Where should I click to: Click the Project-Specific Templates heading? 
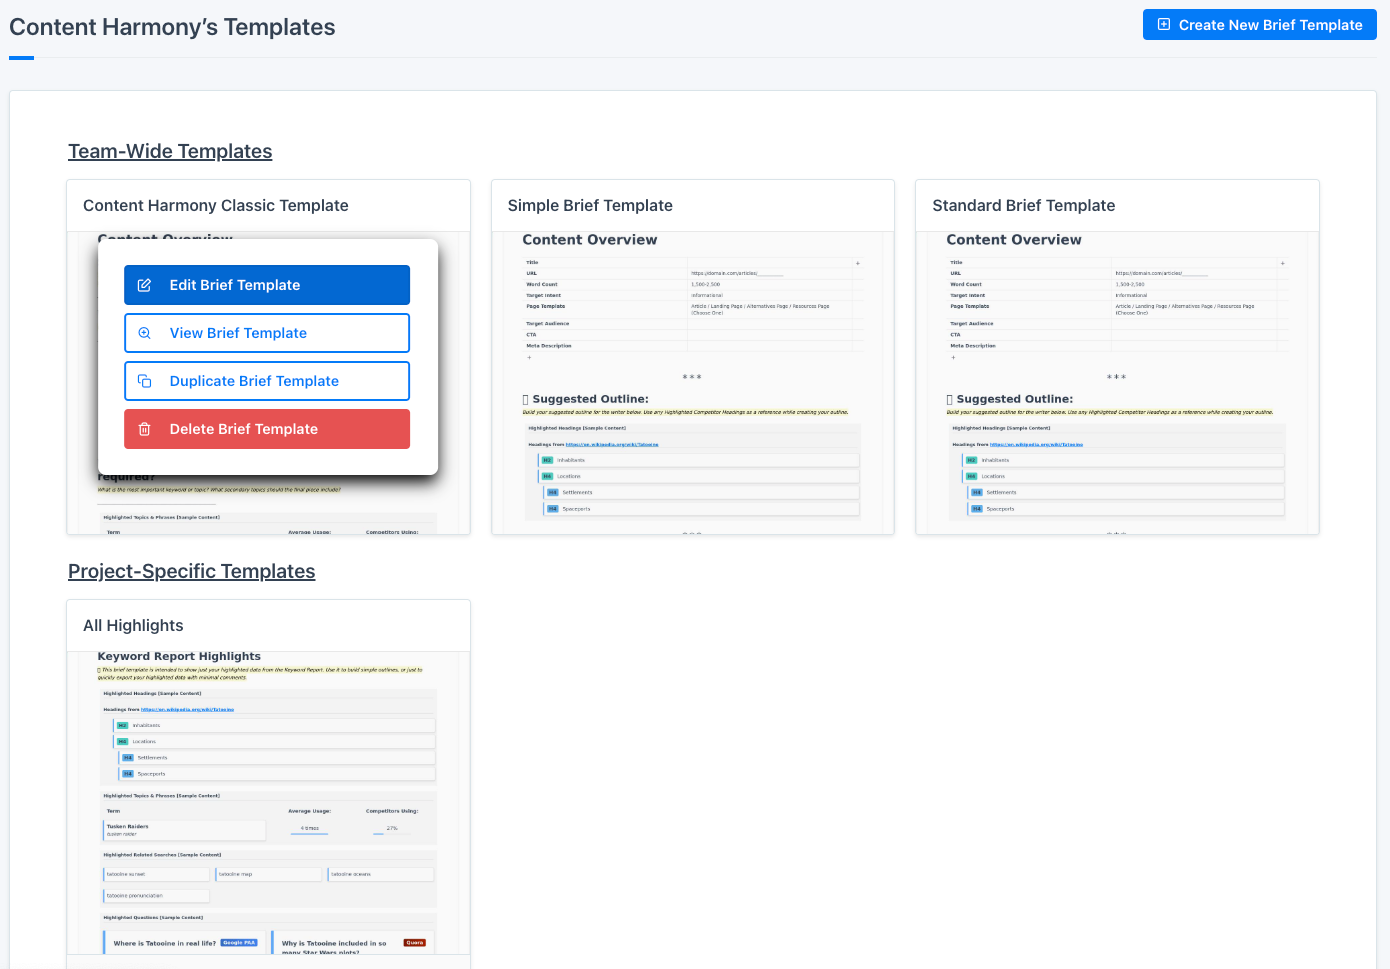192,571
